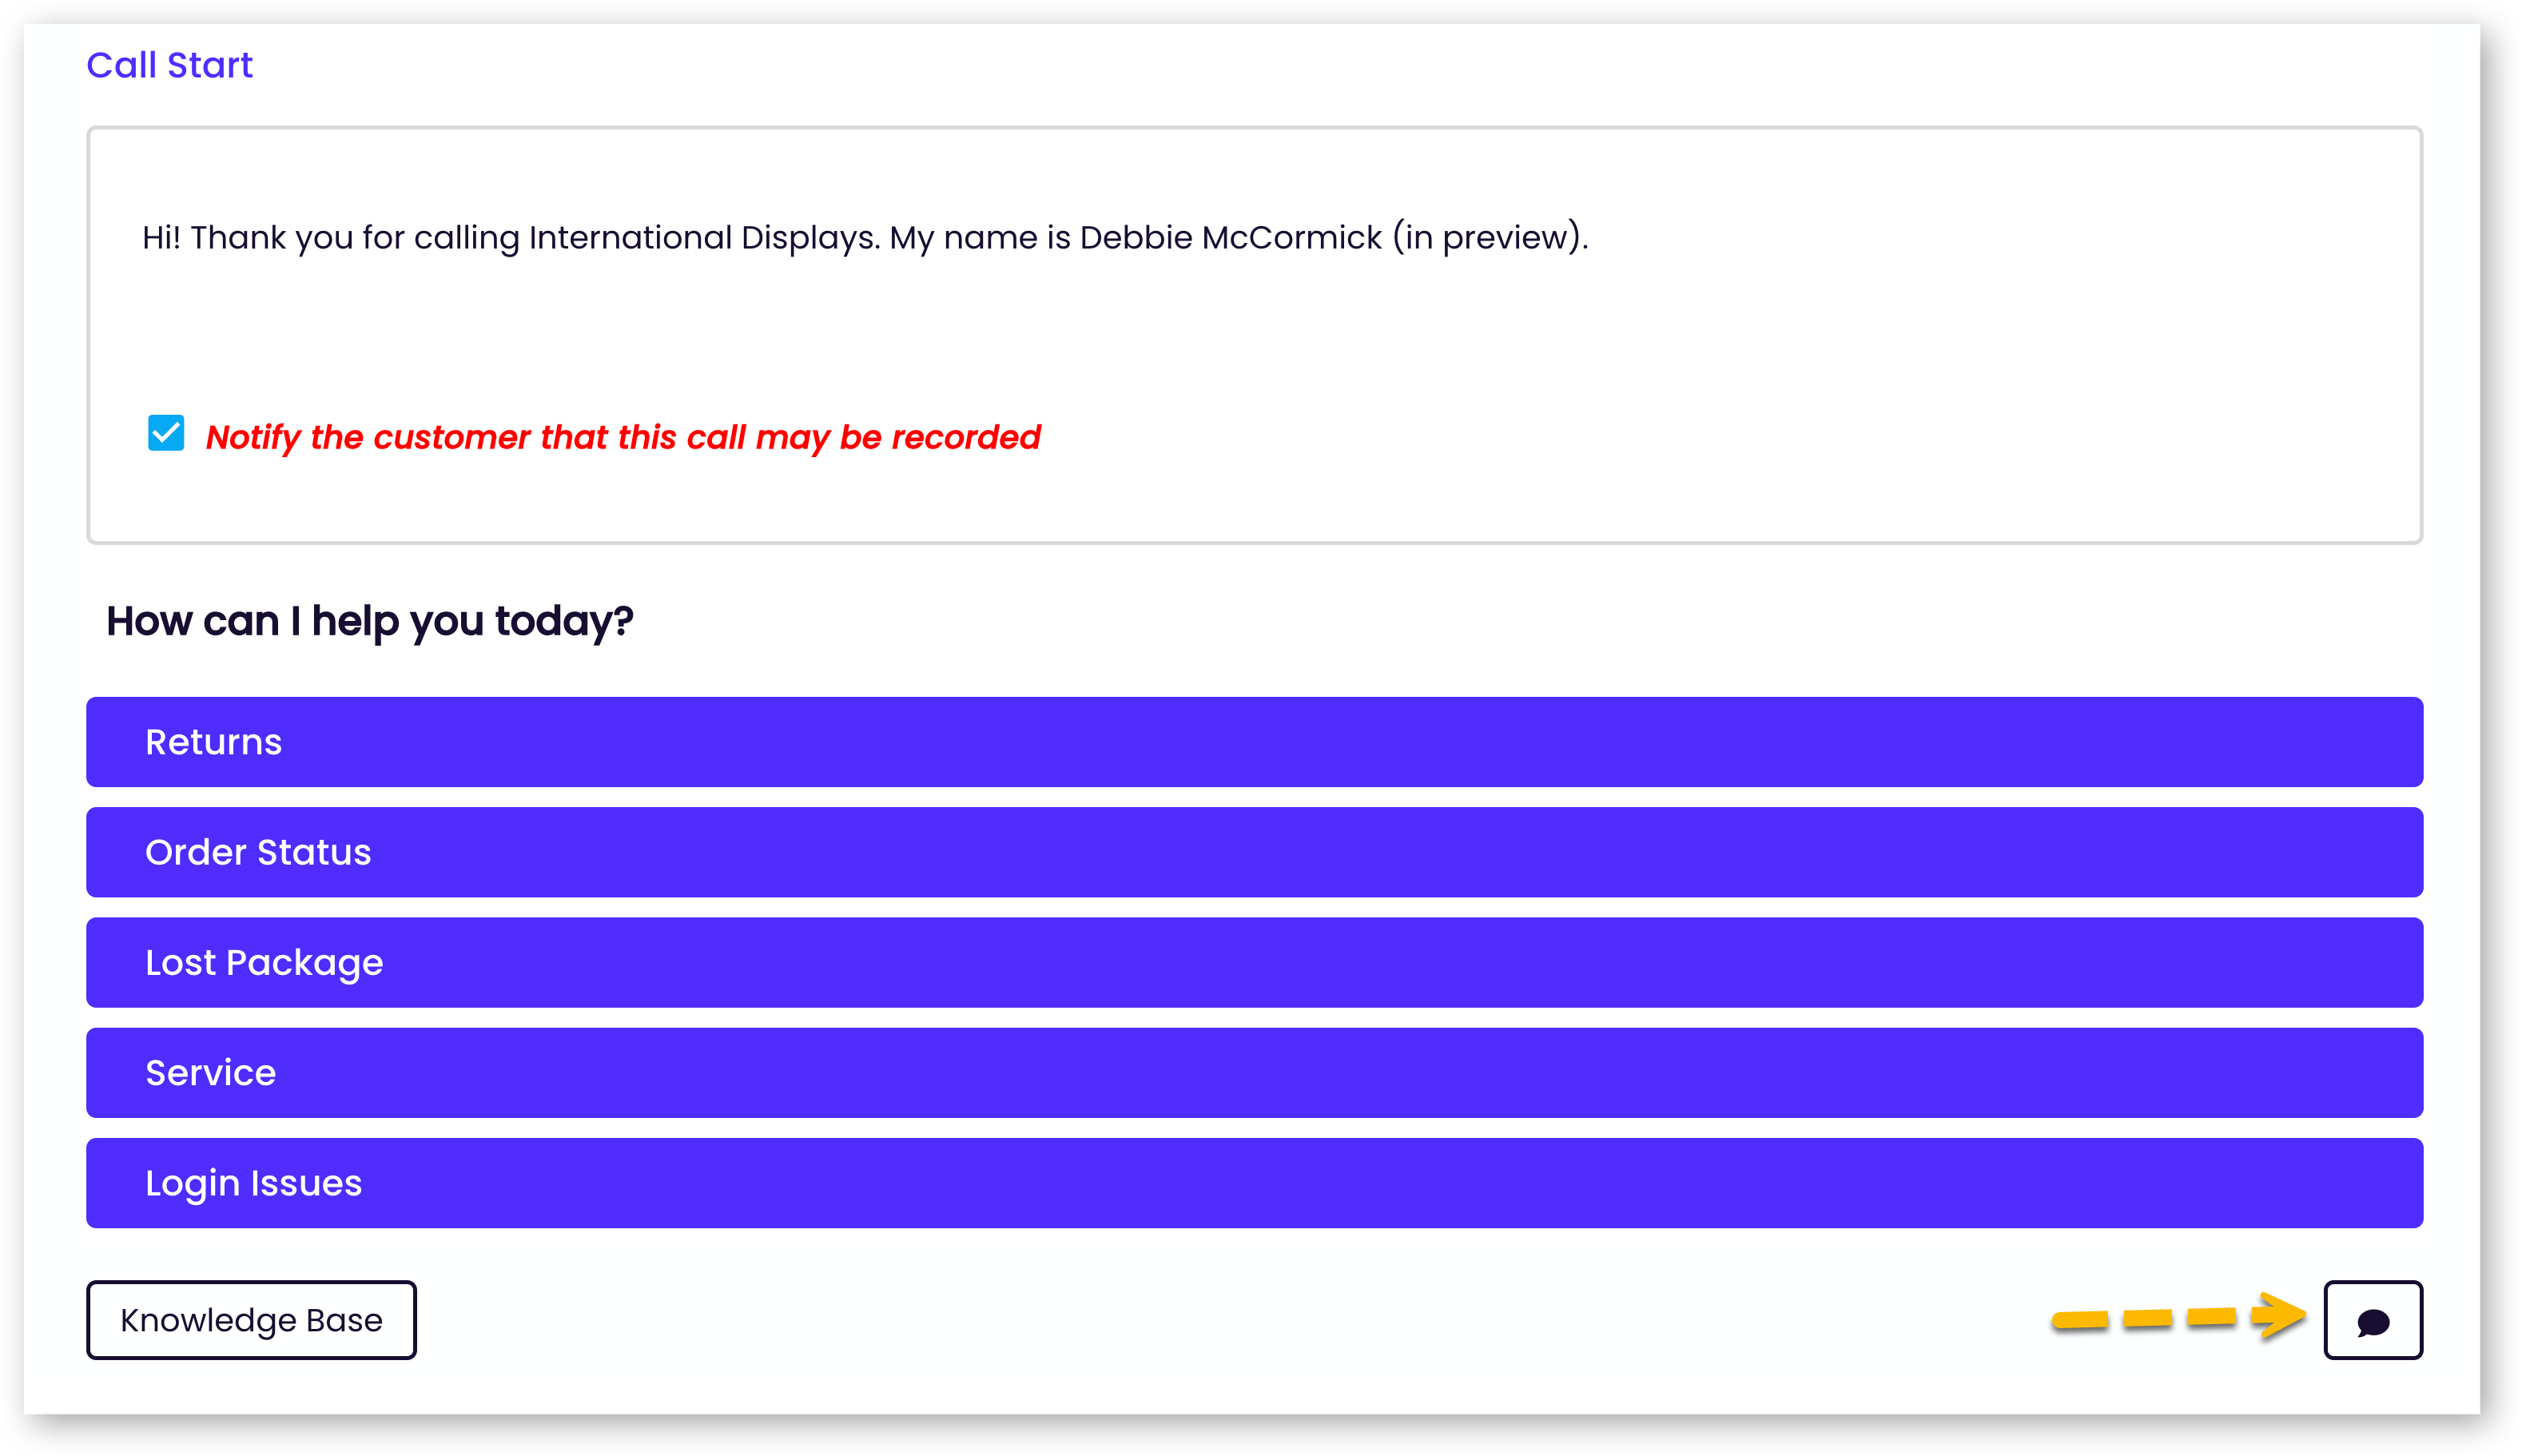Click the speech bubble glyph at bottom right
Screen dimensions: 2522x1456
(2373, 1323)
